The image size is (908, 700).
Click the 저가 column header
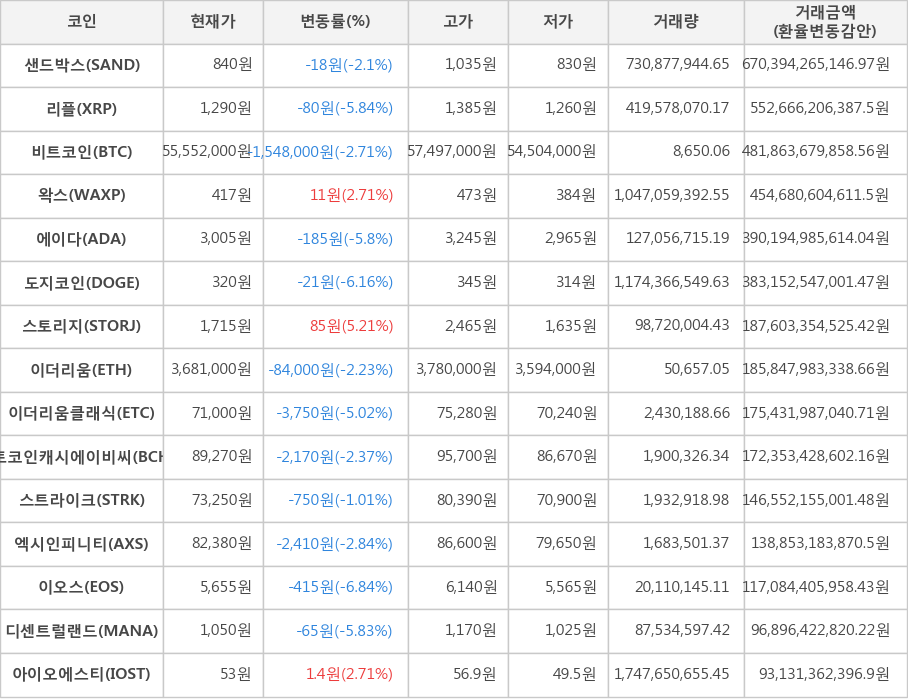558,22
